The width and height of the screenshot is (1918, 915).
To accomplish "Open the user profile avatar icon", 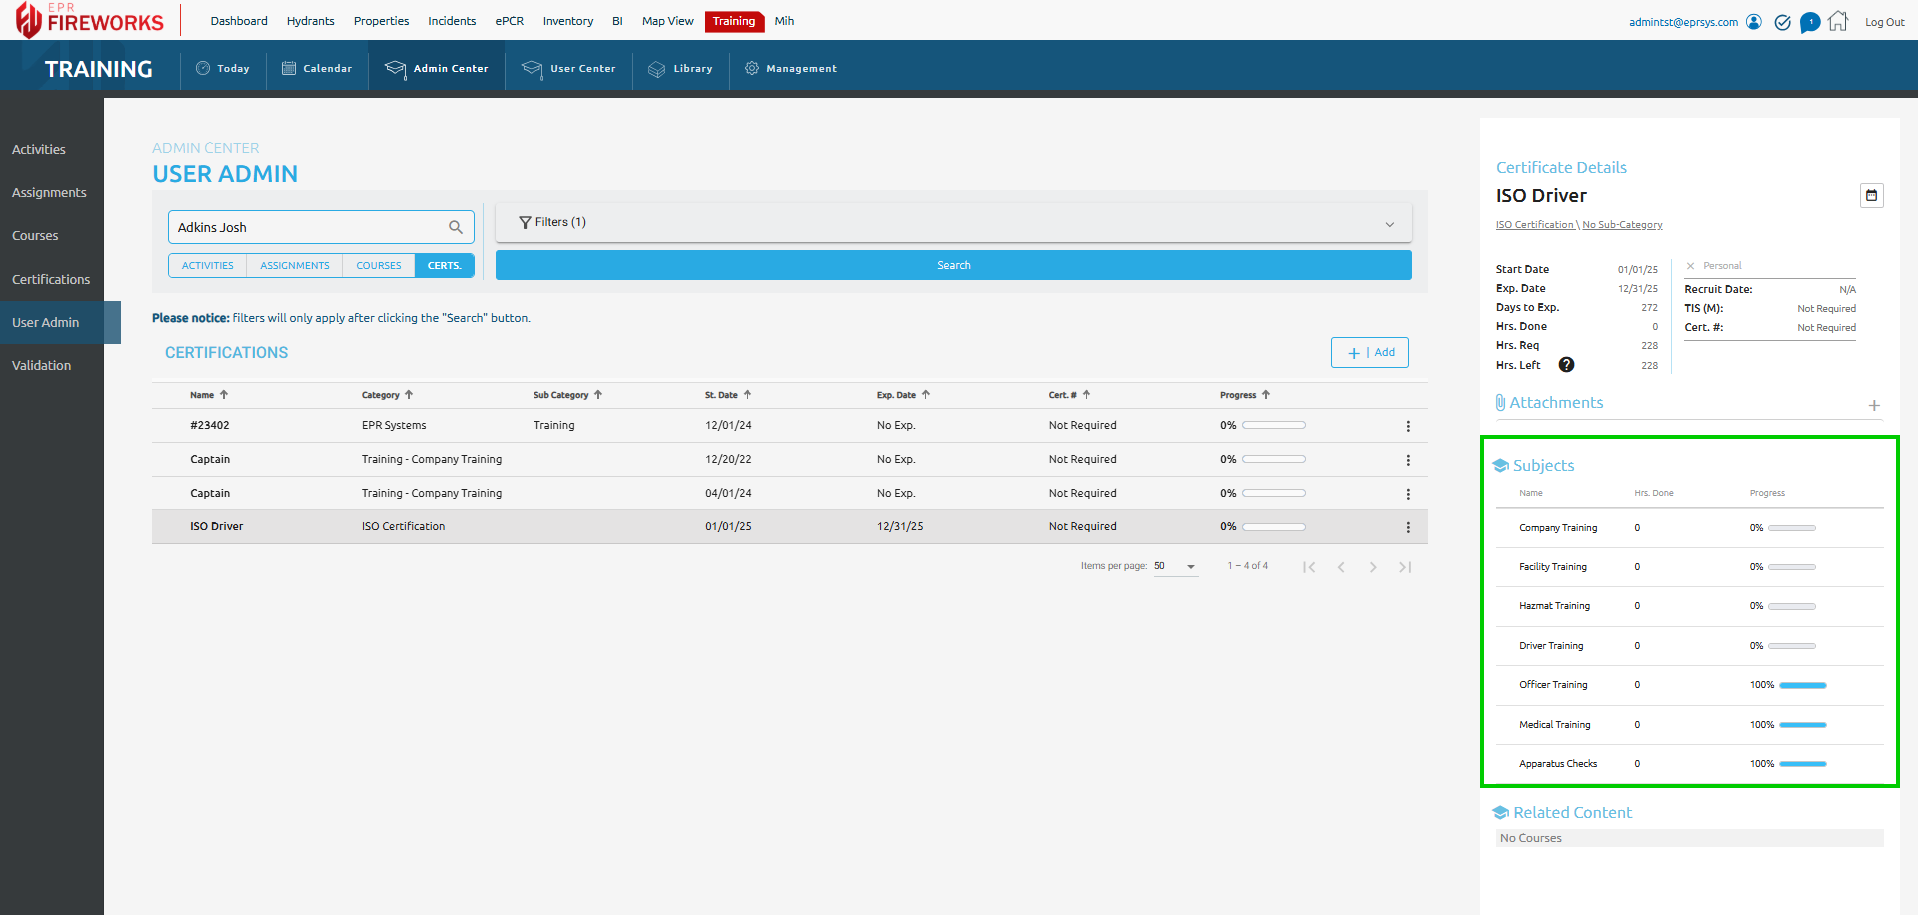I will click(x=1754, y=22).
